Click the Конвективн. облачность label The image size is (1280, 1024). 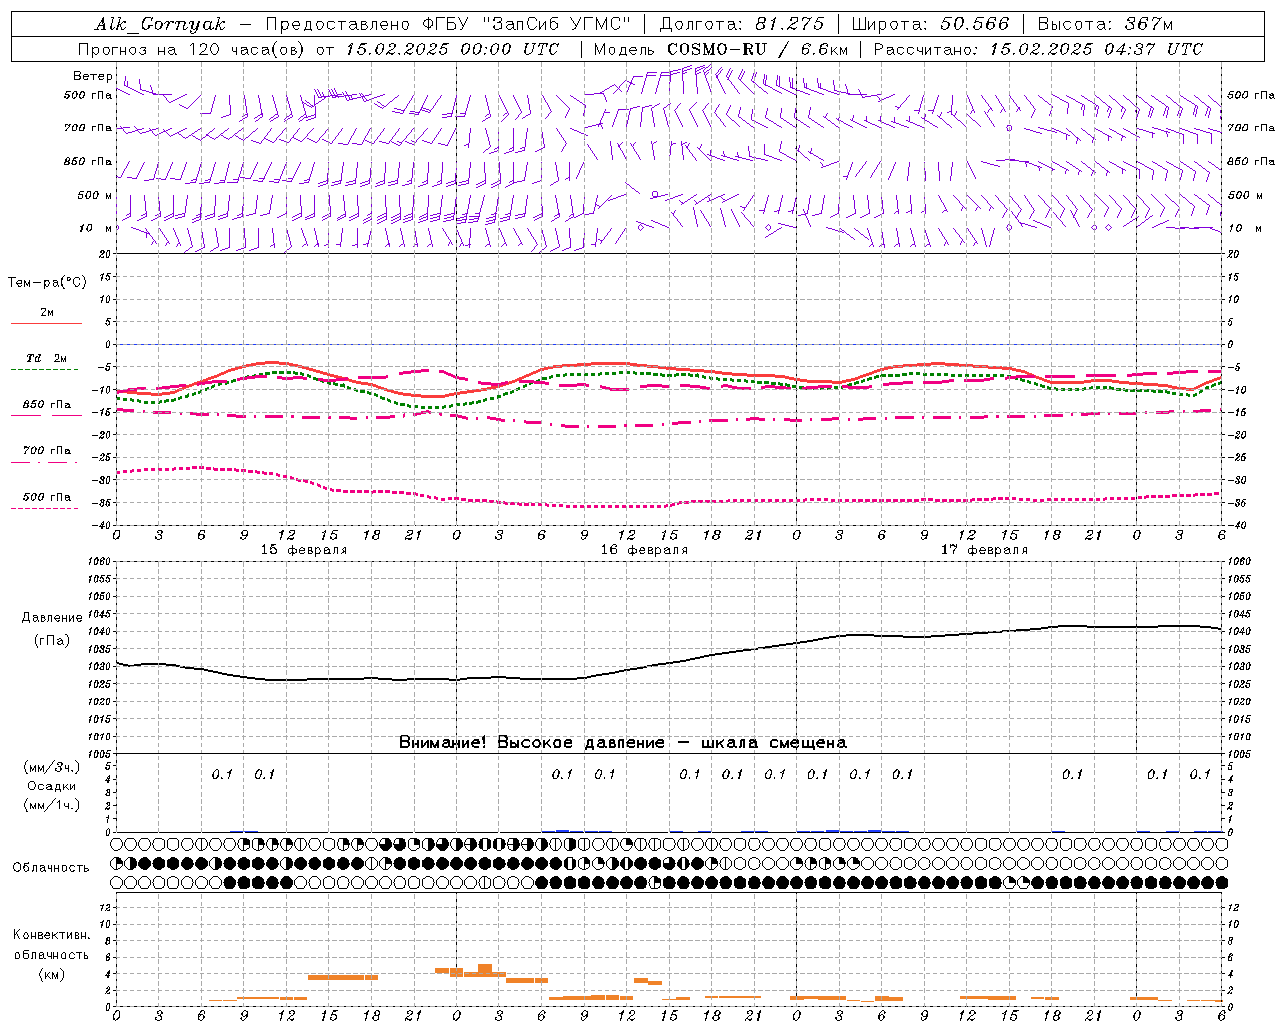pos(51,945)
